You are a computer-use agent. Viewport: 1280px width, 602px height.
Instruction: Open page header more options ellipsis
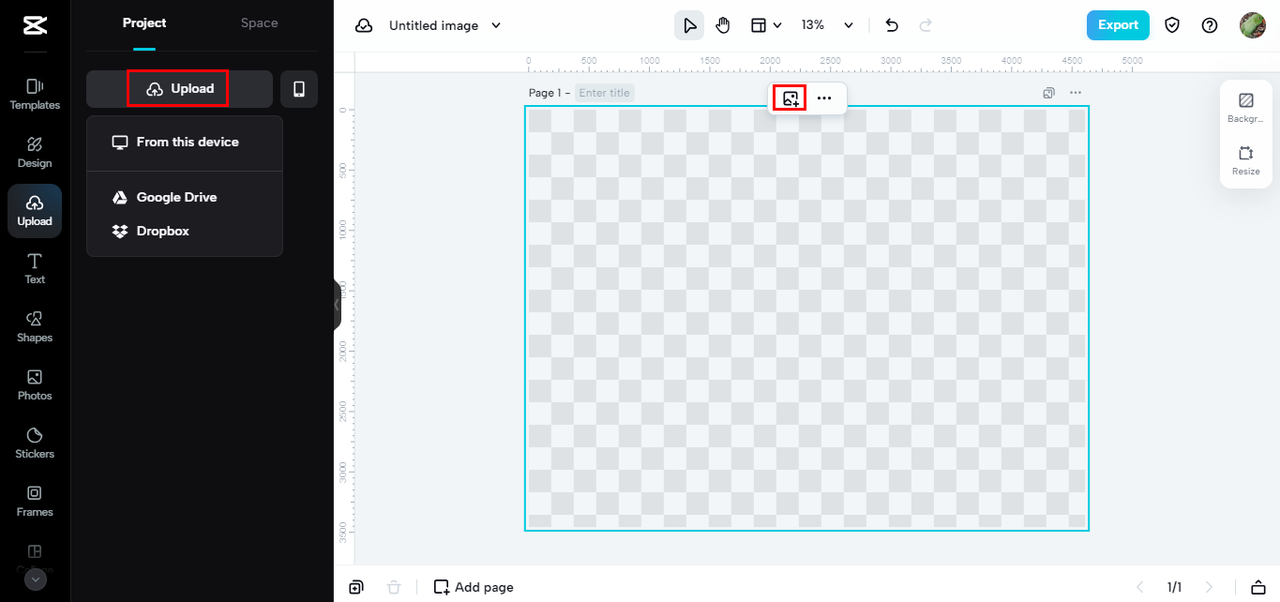[x=1075, y=93]
